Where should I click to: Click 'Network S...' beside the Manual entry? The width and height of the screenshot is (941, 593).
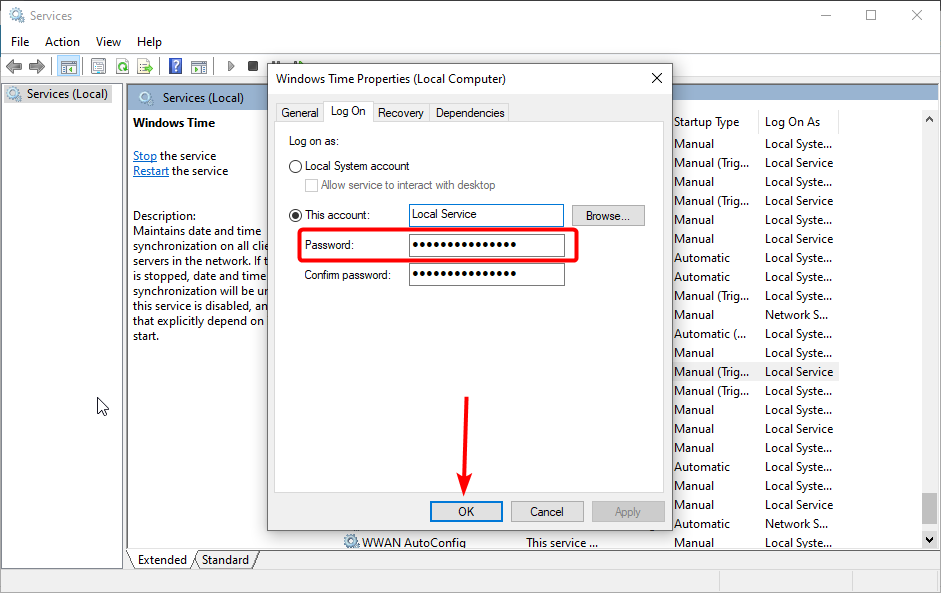(x=796, y=315)
